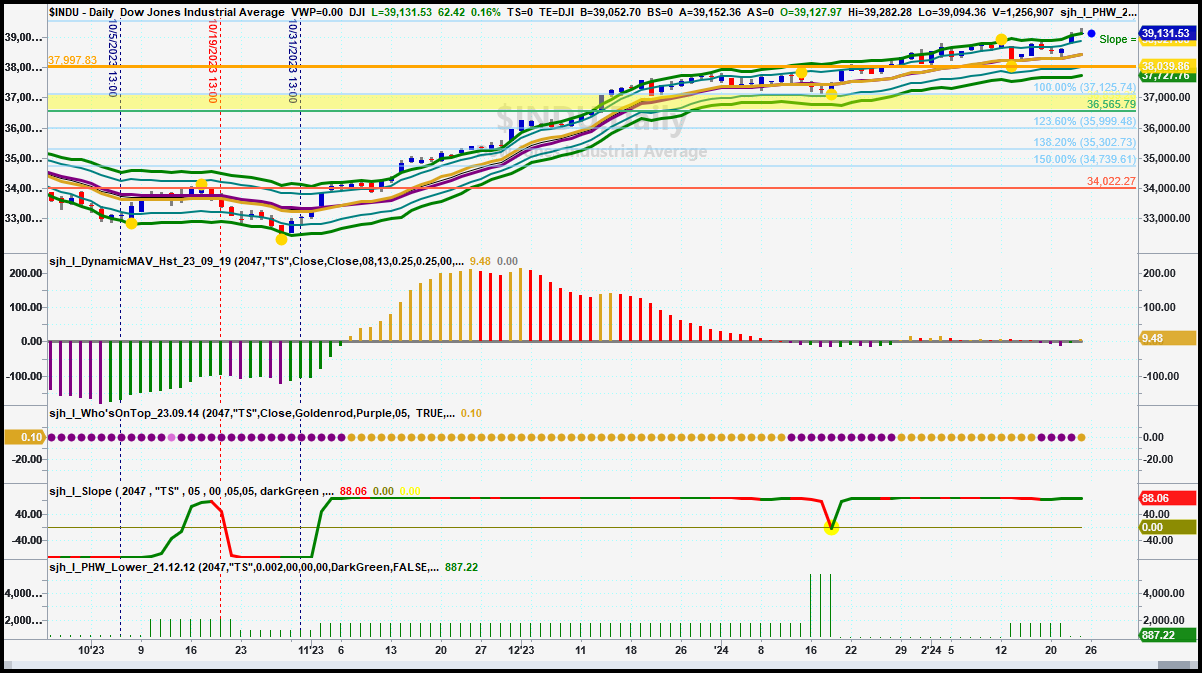
Task: Click 0.10 in the Who'sOnTop title line
Action: click(471, 412)
